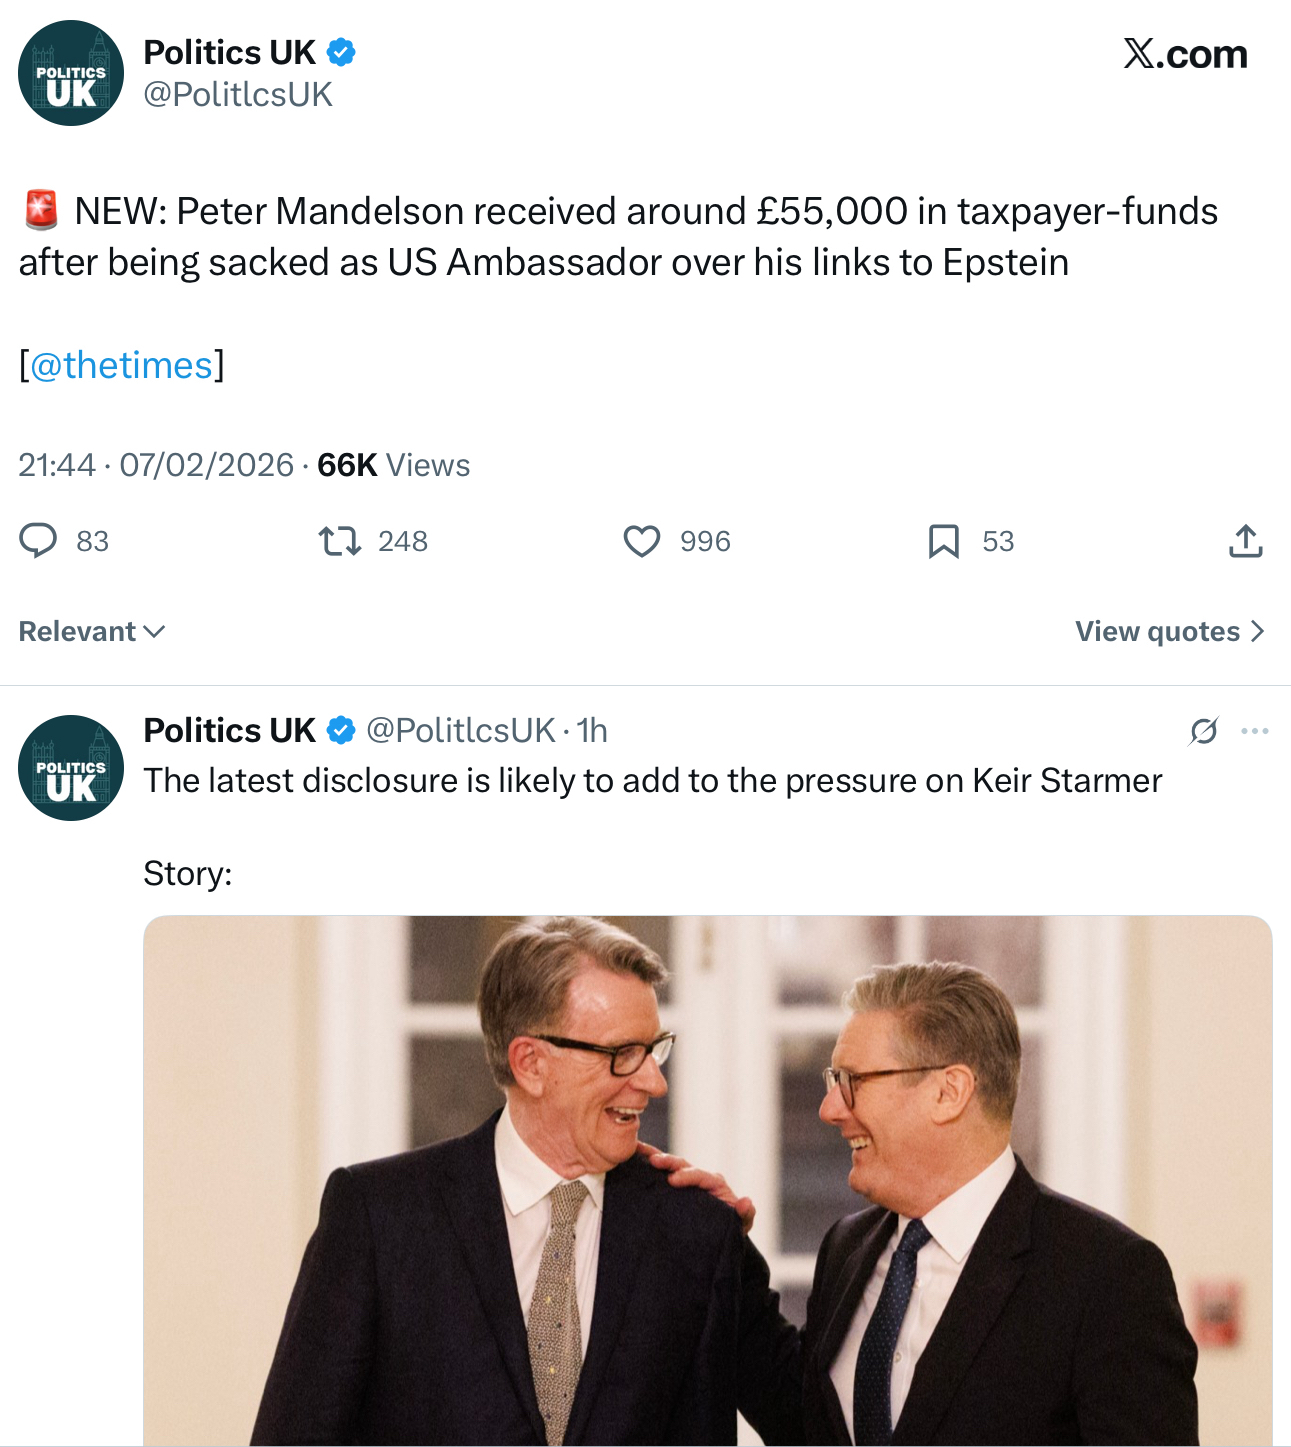This screenshot has height=1447, width=1291.
Task: Like the post with the heart icon
Action: (641, 541)
